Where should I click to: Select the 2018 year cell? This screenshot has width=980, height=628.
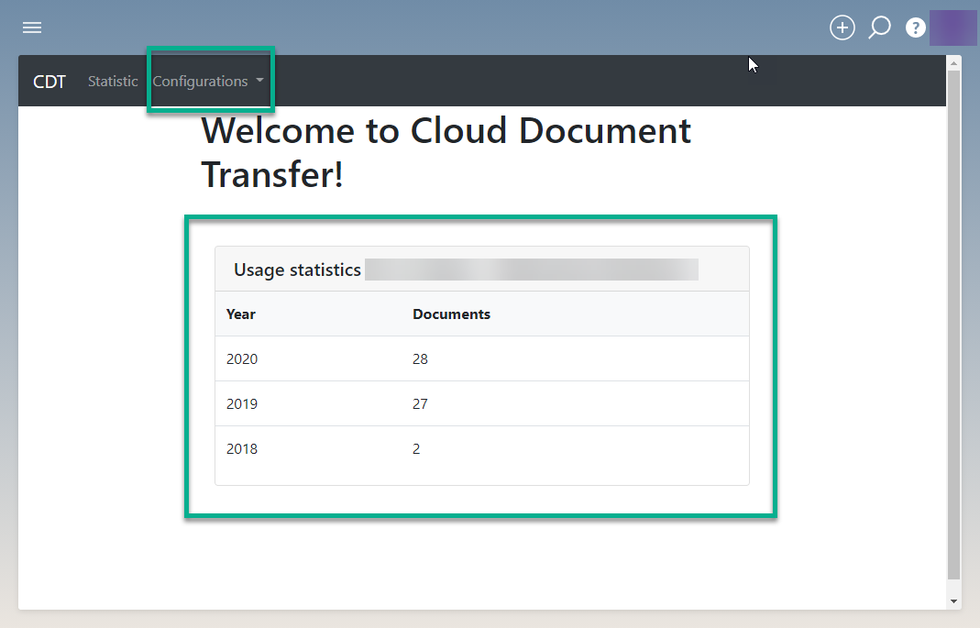point(242,449)
